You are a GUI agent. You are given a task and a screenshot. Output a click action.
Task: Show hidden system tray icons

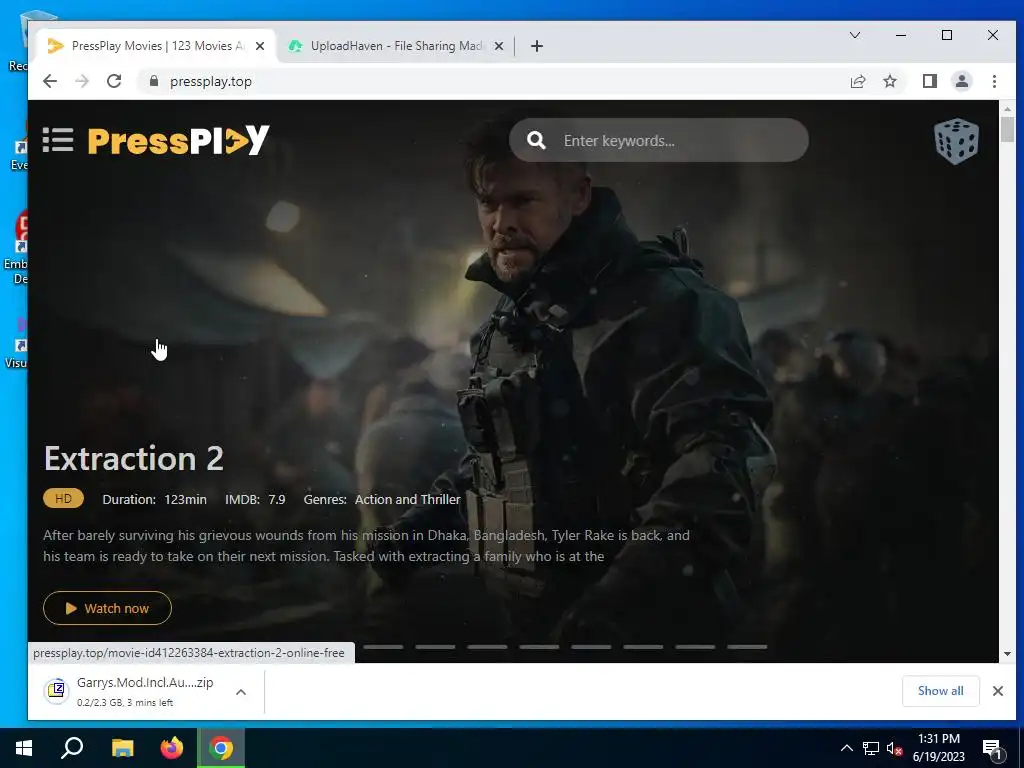point(846,748)
